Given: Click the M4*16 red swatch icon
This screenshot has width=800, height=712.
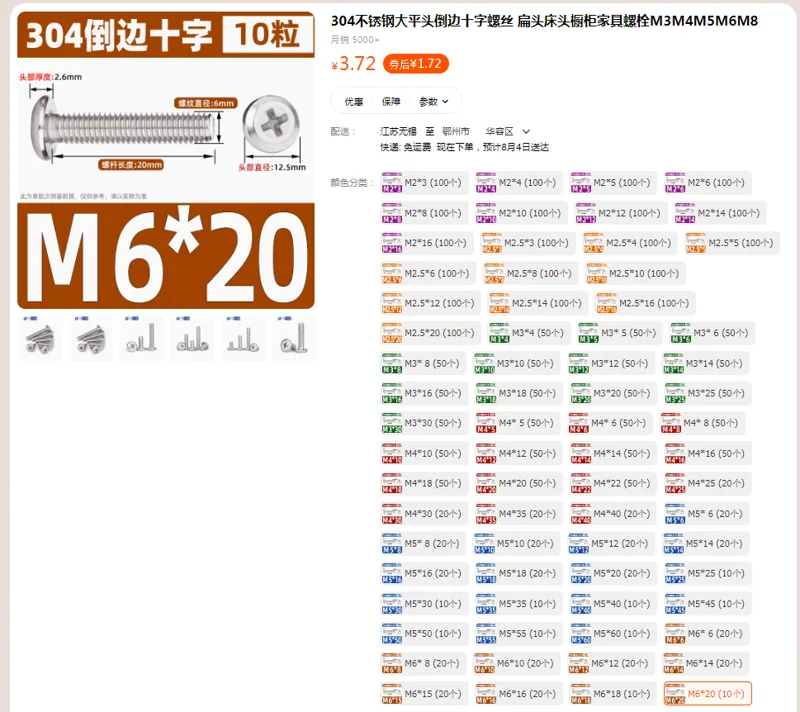Looking at the screenshot, I should (675, 453).
